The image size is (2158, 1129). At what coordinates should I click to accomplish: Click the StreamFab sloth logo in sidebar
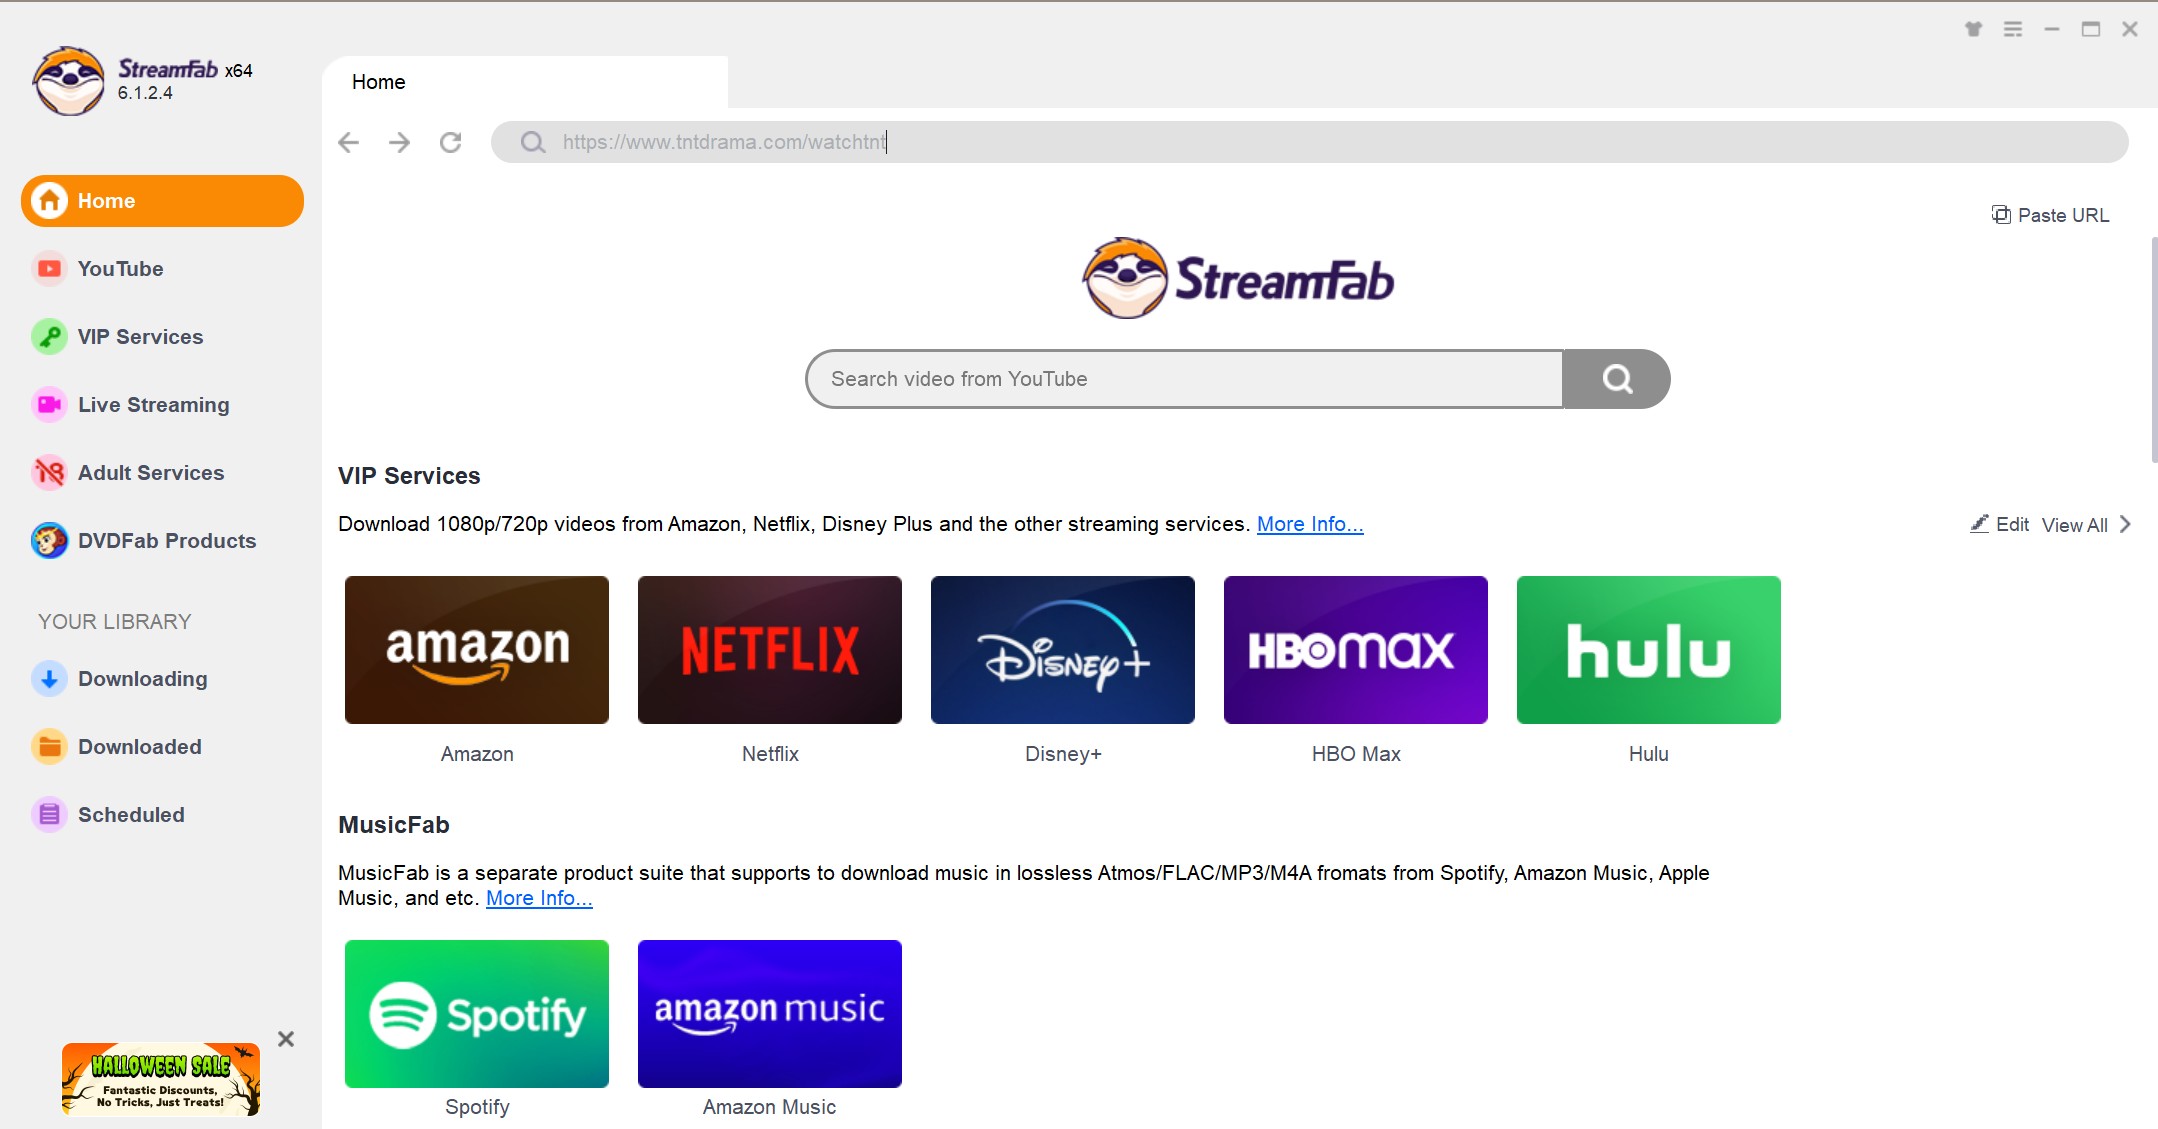point(68,81)
